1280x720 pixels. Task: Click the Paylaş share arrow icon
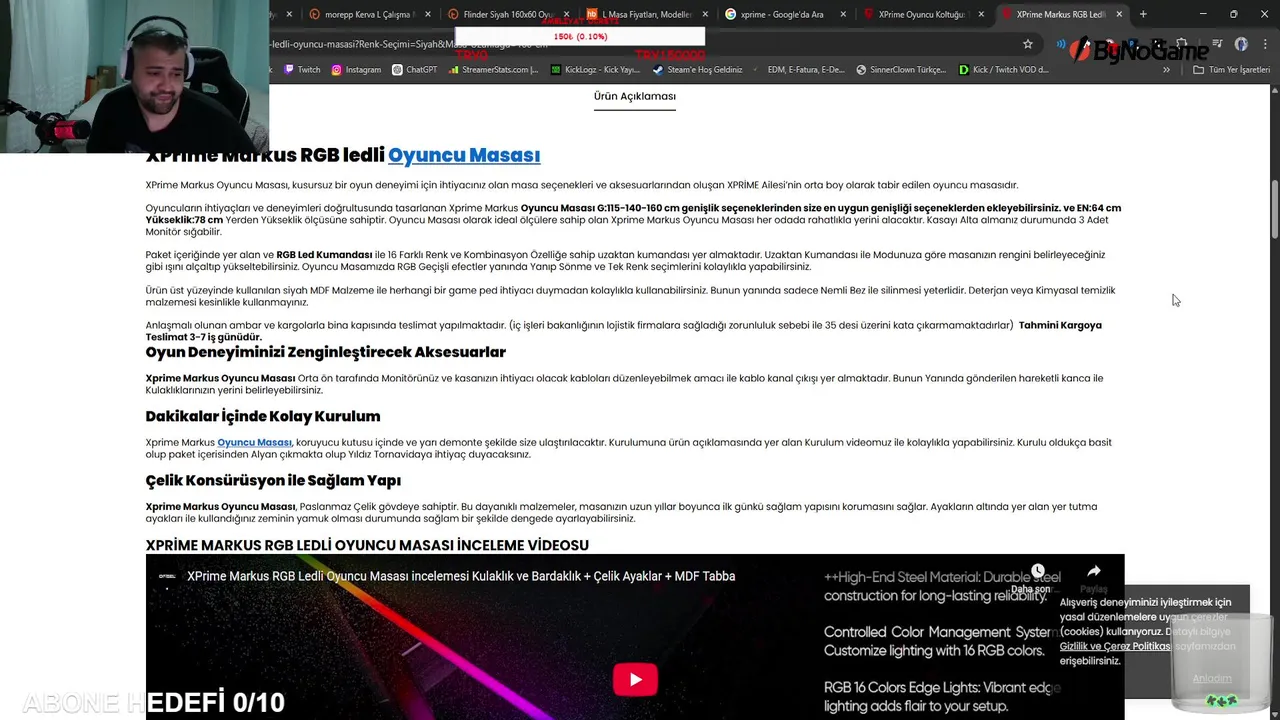pos(1094,571)
